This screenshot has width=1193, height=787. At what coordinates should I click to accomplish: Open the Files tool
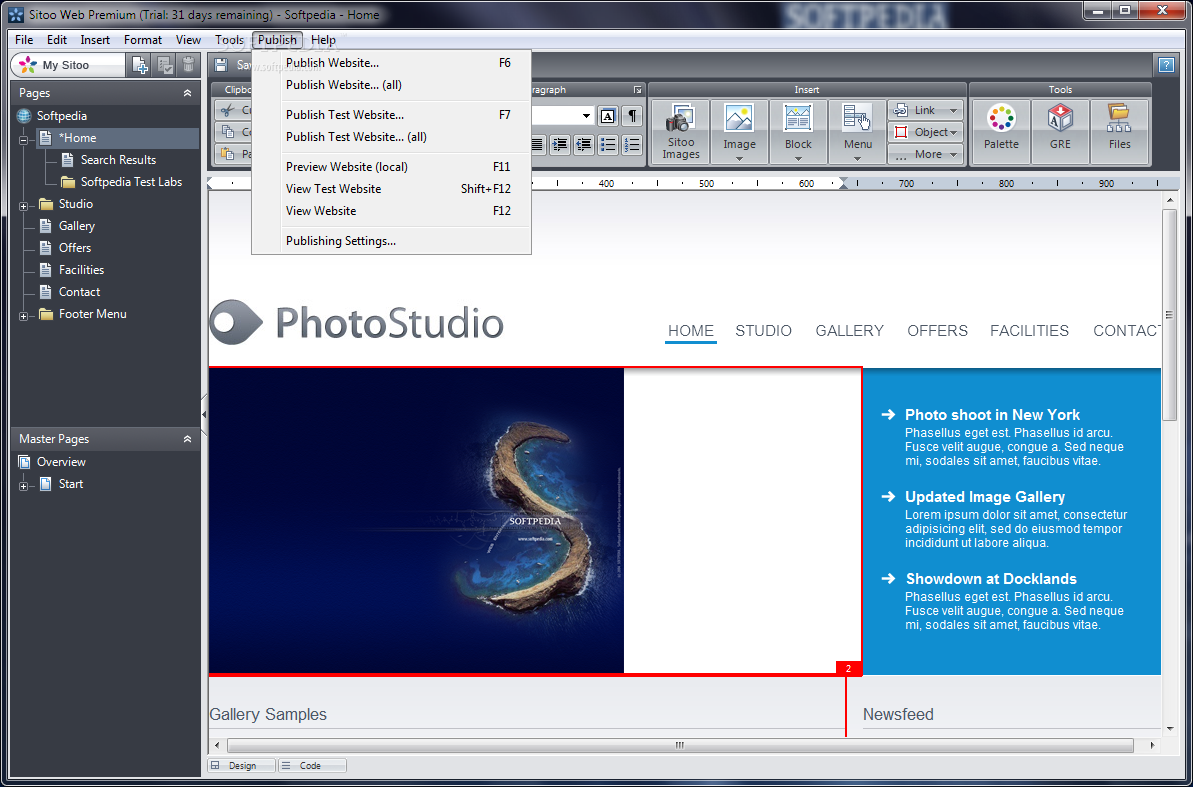1119,132
